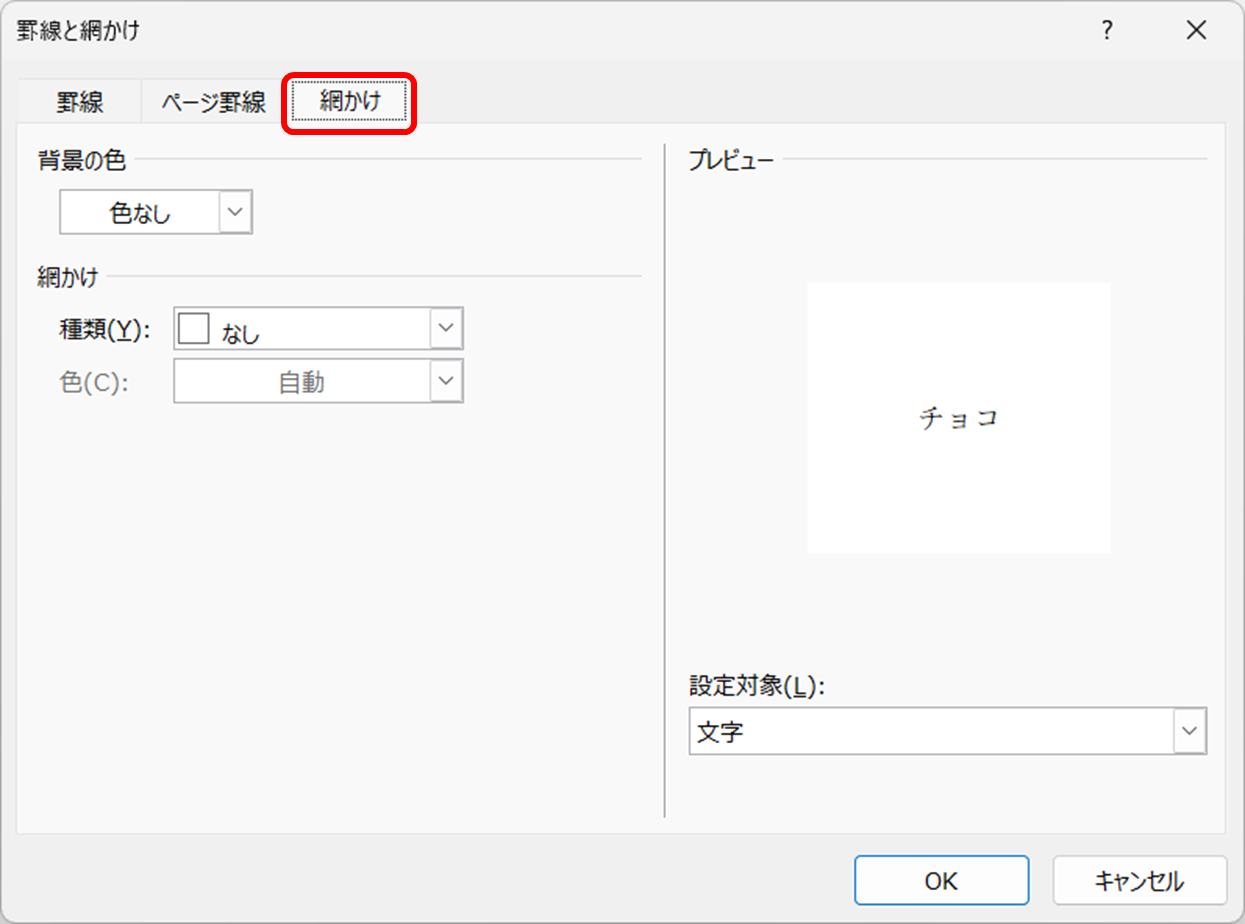
Task: Click the help question mark icon
Action: [x=1106, y=31]
